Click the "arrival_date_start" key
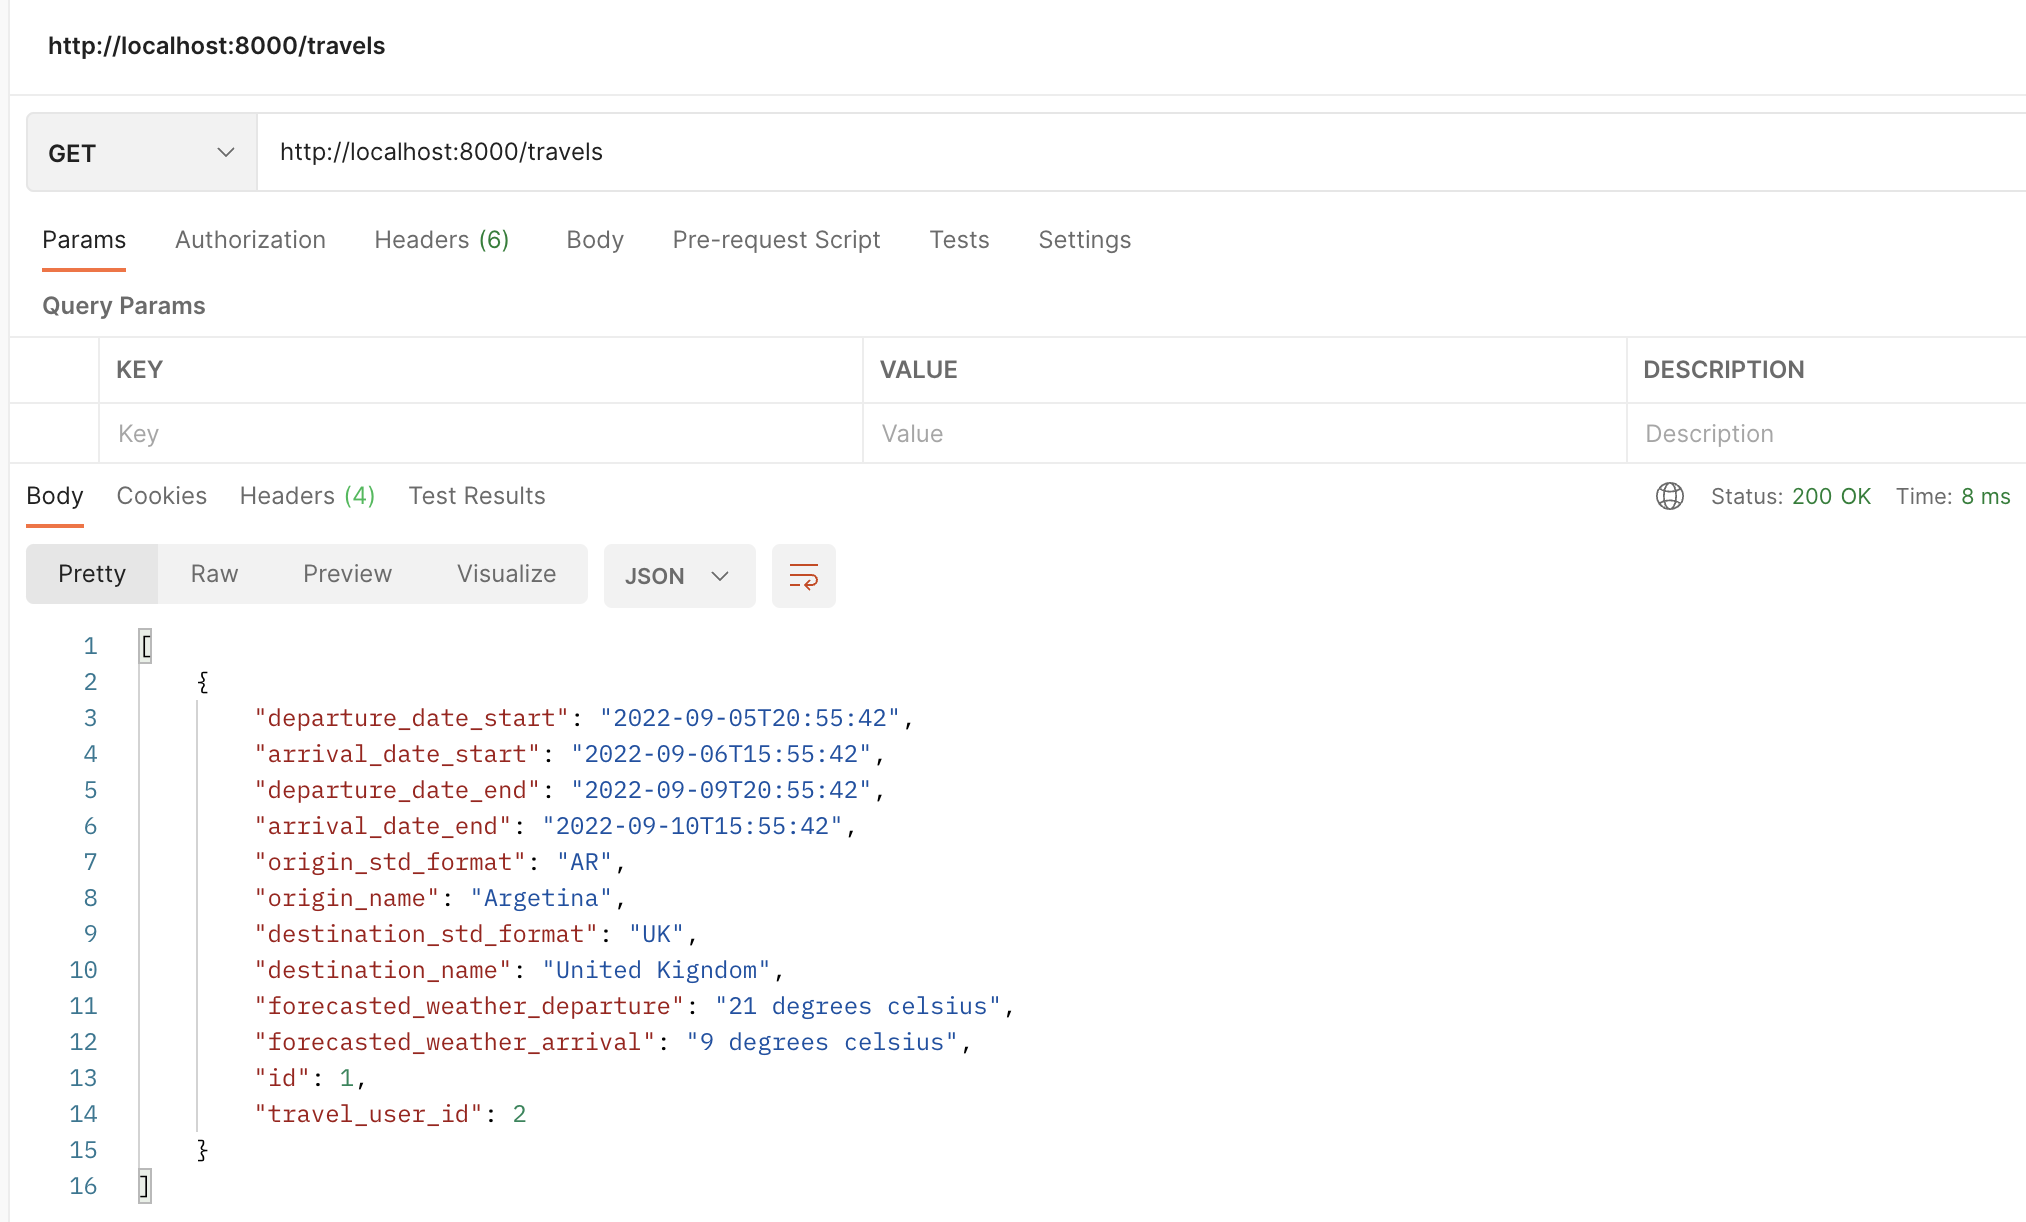The height and width of the screenshot is (1222, 2026). pyautogui.click(x=397, y=754)
